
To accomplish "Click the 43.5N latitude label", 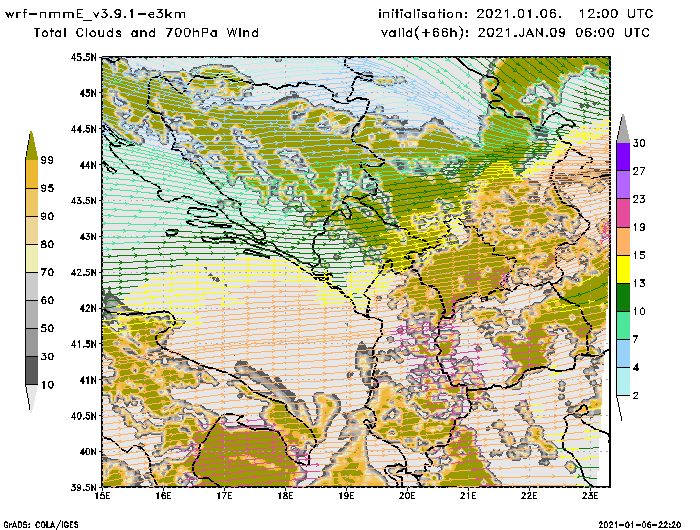I will point(83,200).
